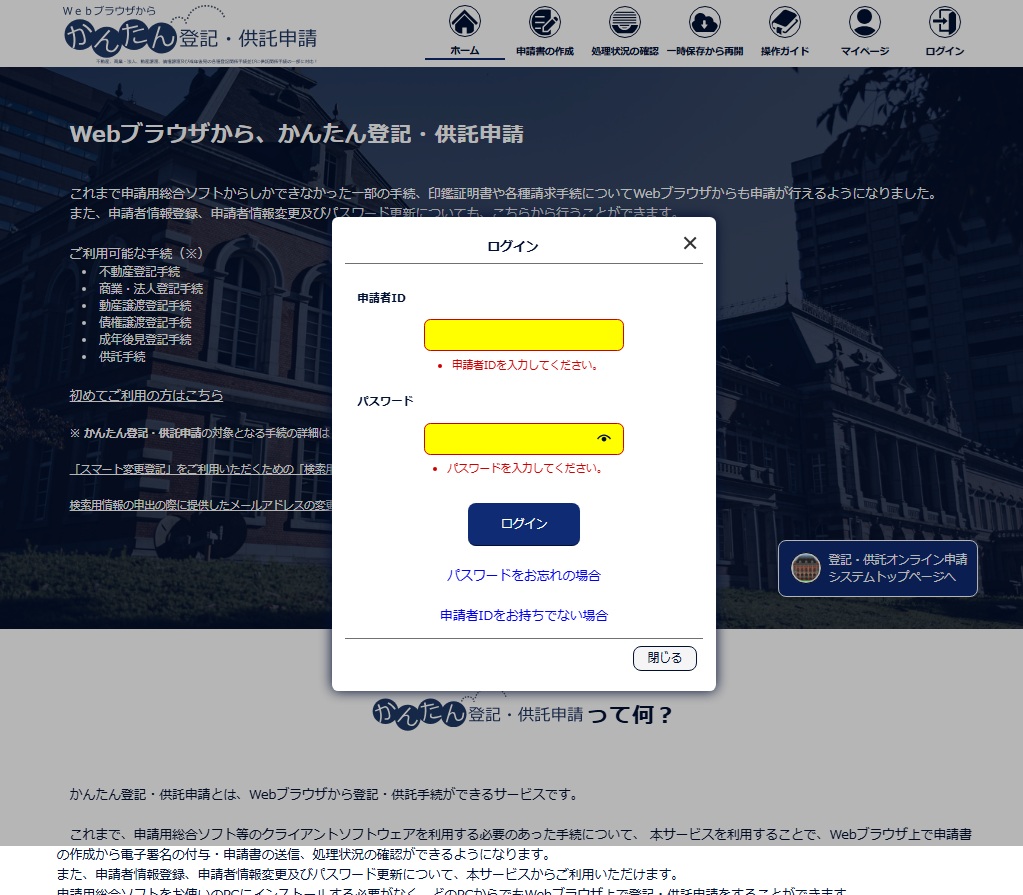Click the 一時保存から再開 icon
Screen dimensions: 1023x895
point(703,25)
